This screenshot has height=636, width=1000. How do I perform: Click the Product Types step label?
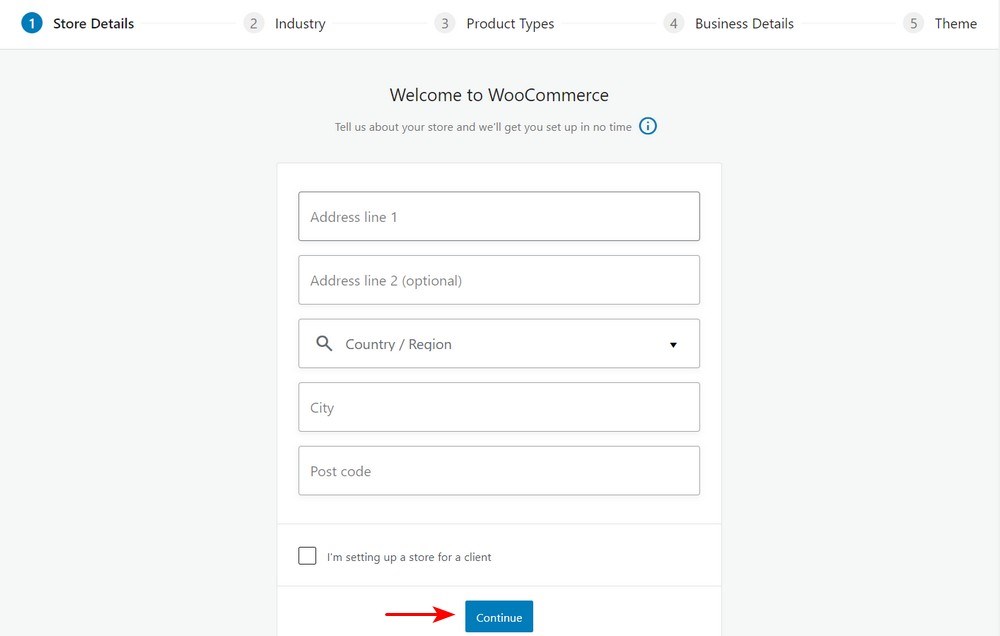[510, 23]
